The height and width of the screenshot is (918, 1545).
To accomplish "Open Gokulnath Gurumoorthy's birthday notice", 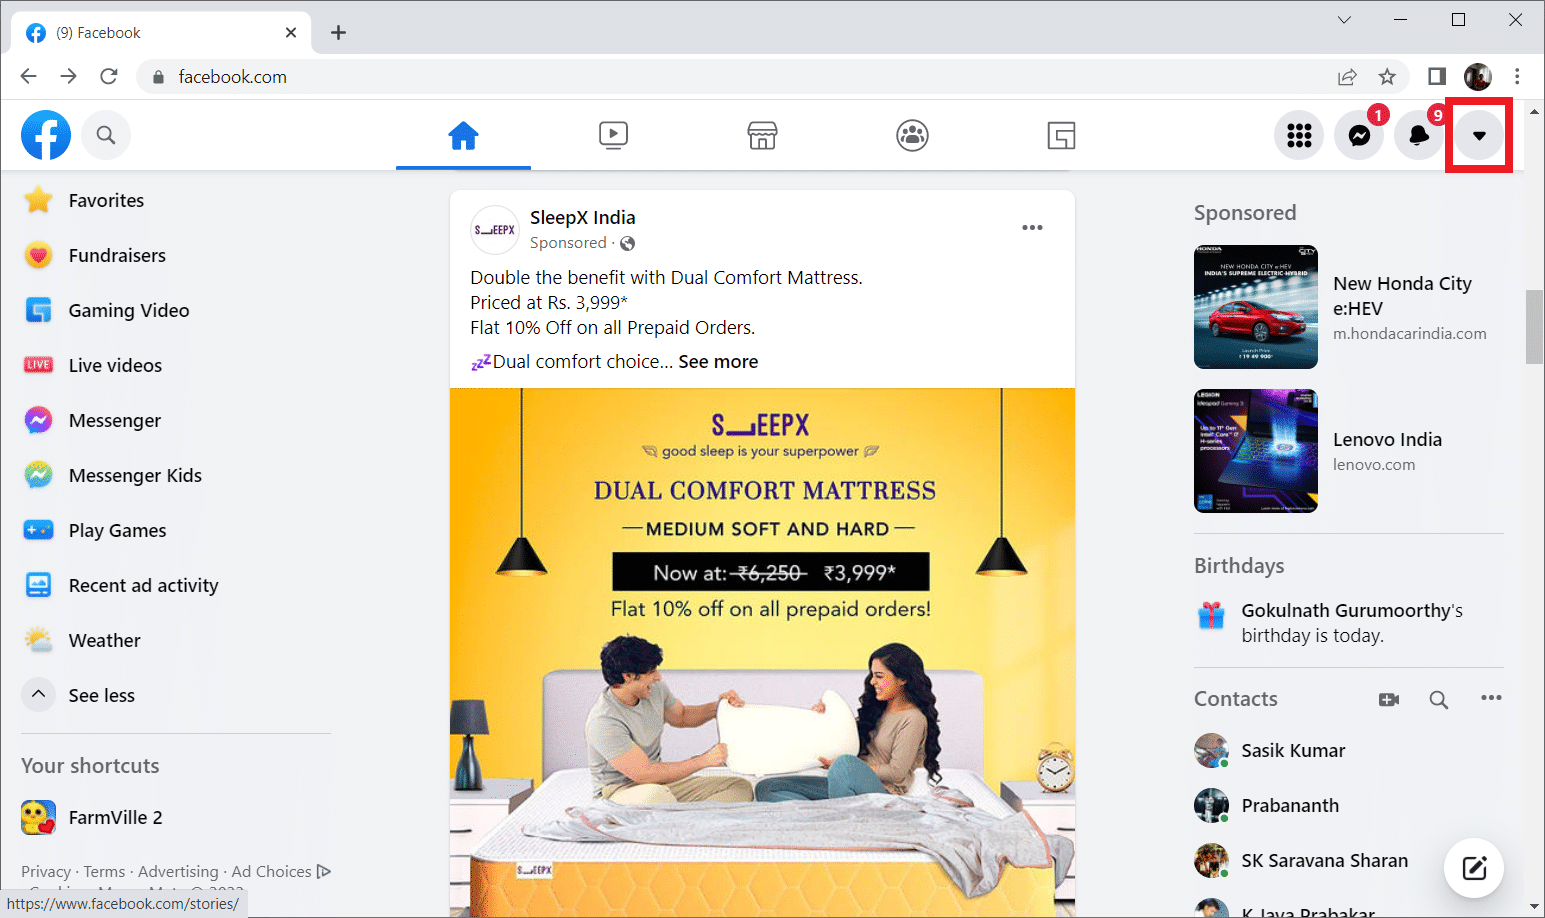I will coord(1349,623).
